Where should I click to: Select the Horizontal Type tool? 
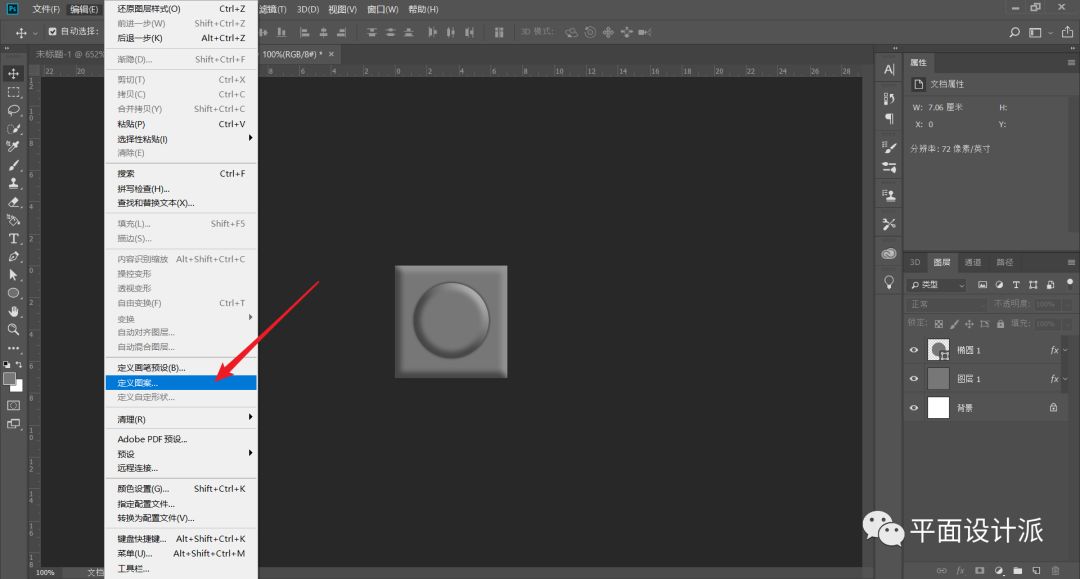click(14, 238)
